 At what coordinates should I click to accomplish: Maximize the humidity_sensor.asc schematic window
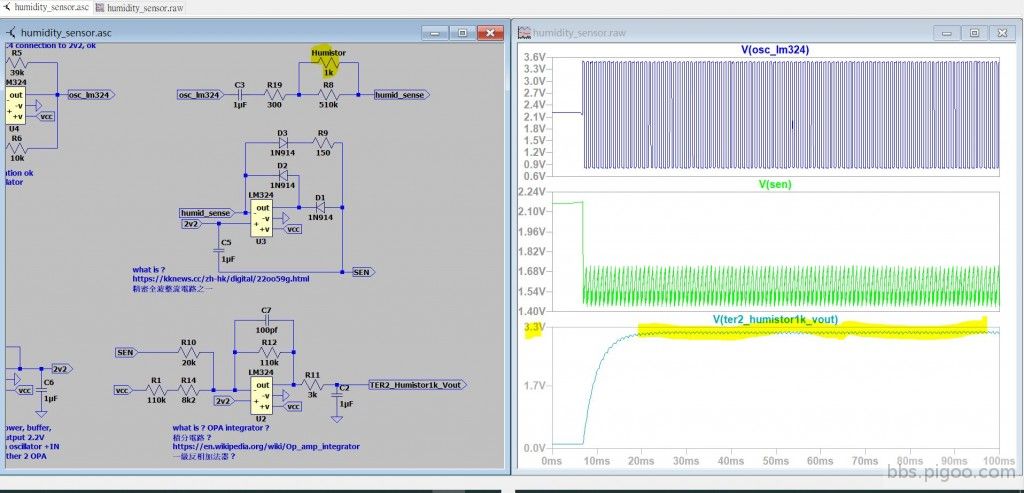[462, 33]
